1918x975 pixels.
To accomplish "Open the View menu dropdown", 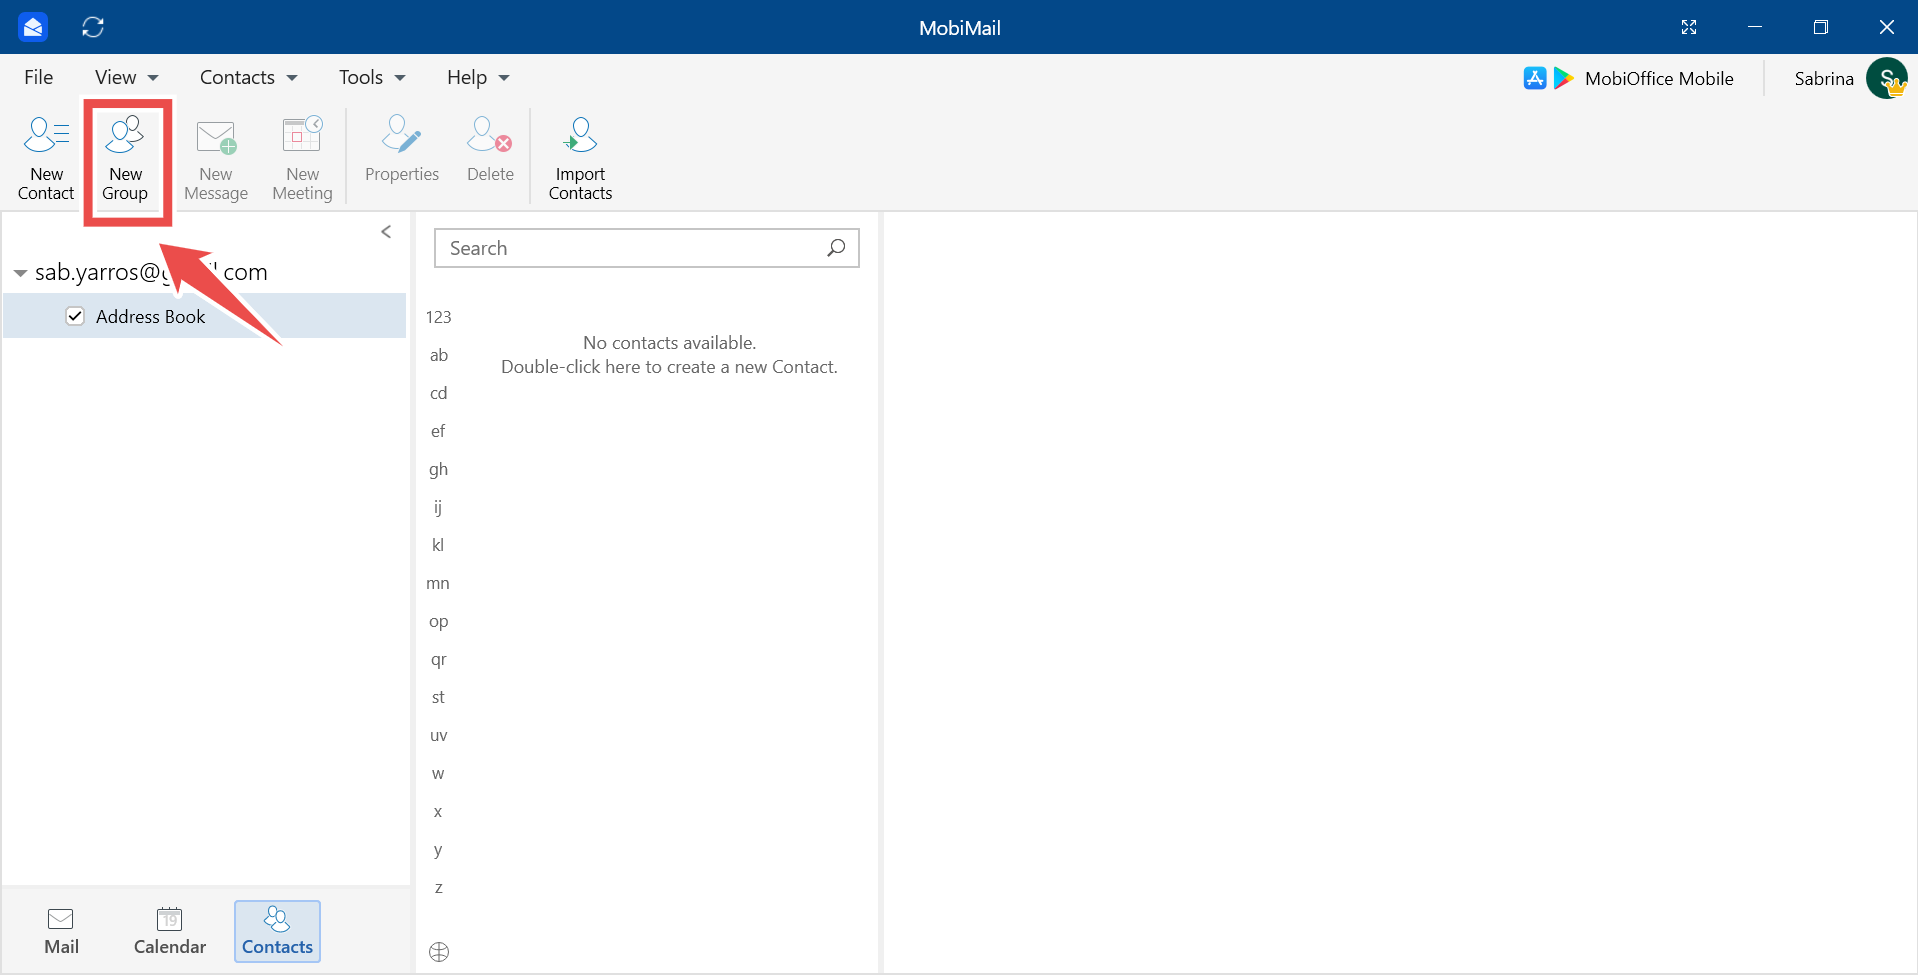I will click(127, 77).
